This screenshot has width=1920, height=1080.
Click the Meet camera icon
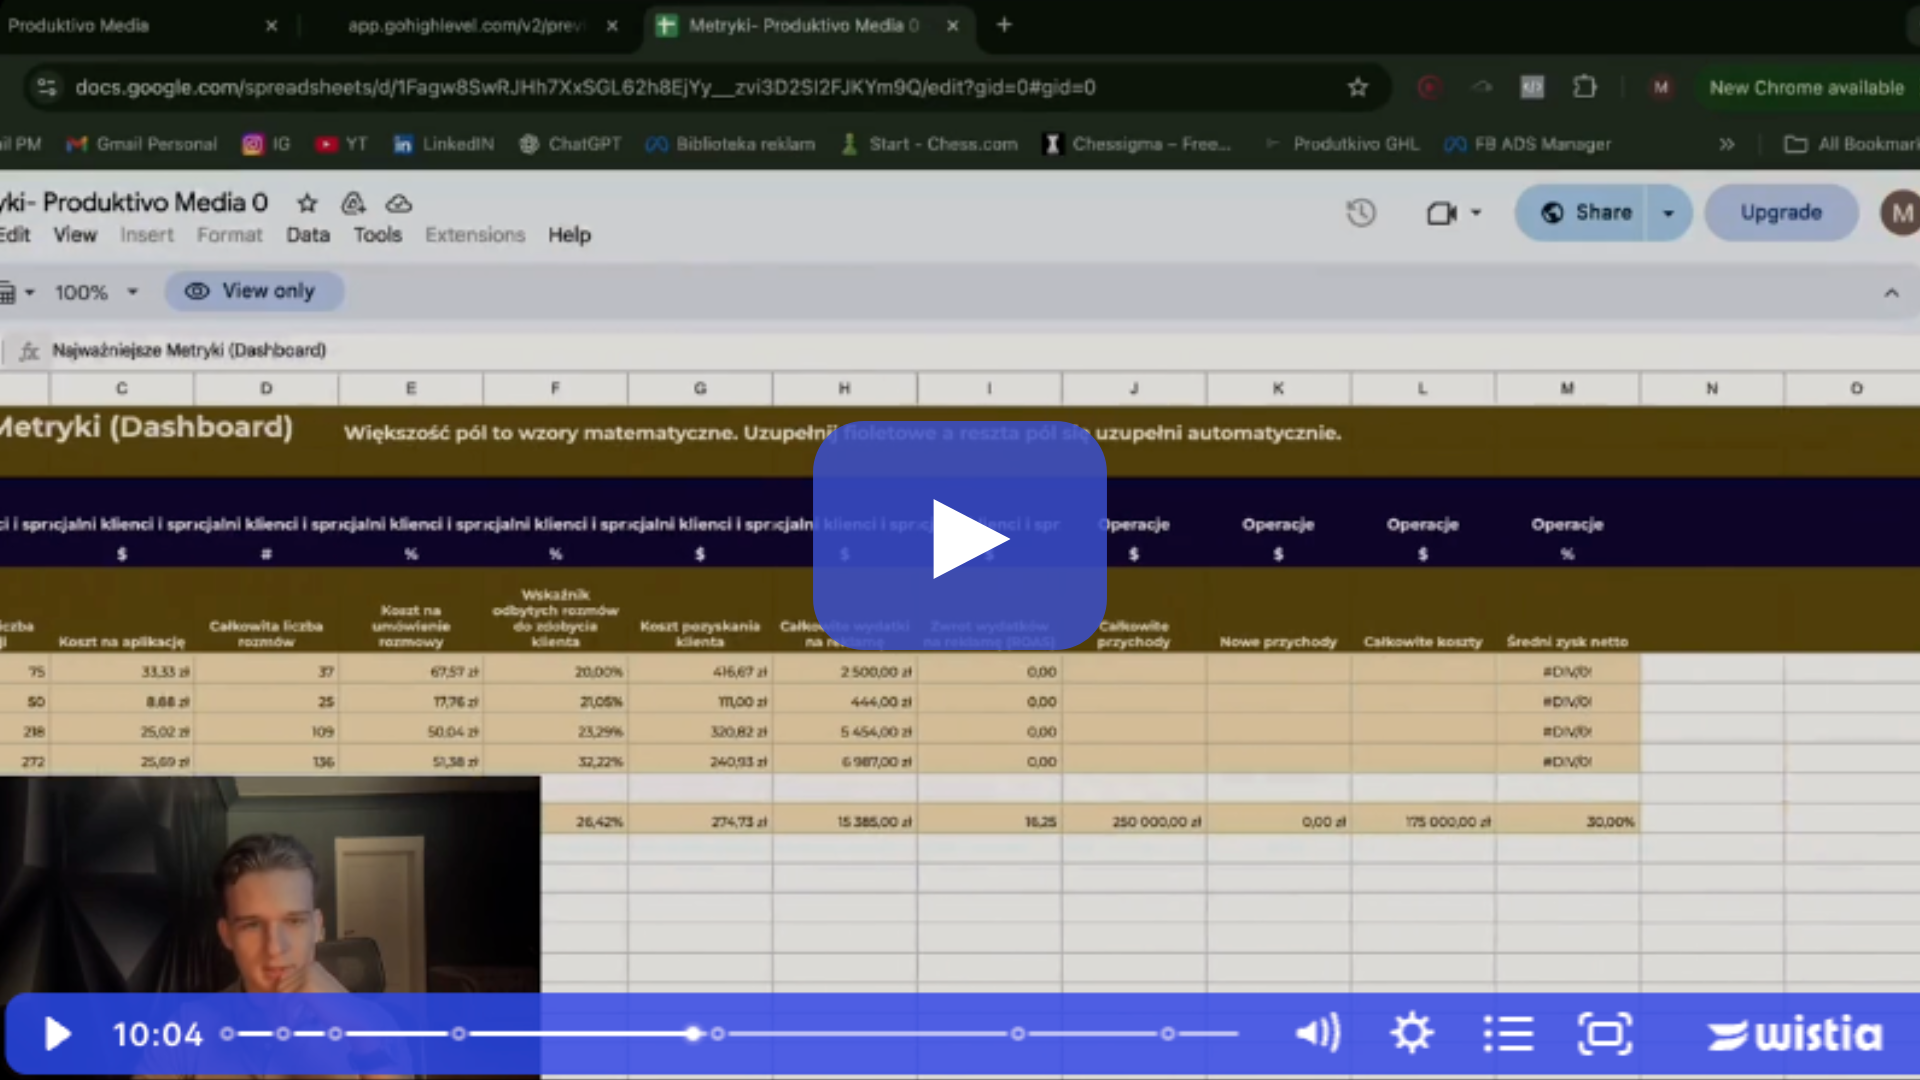pos(1441,212)
